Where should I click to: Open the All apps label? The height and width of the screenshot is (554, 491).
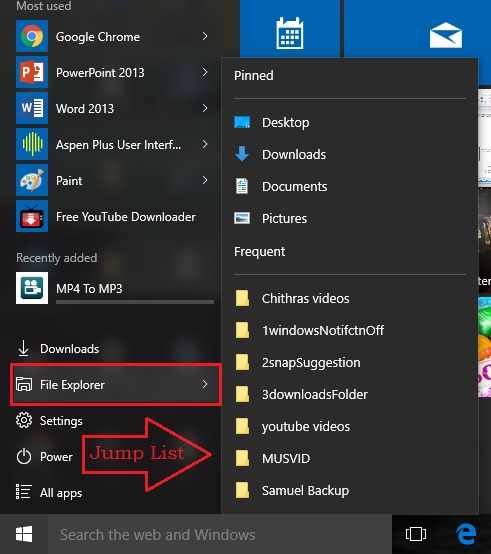pyautogui.click(x=61, y=493)
